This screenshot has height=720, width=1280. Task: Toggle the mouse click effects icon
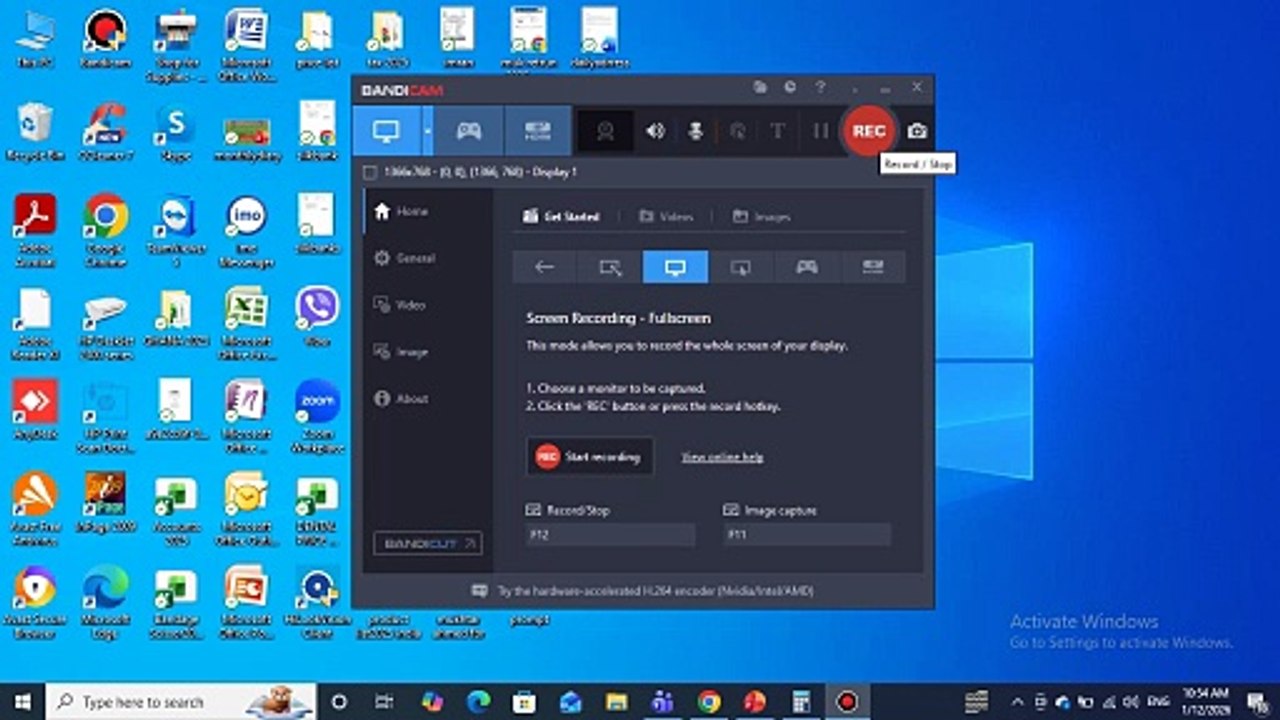point(737,131)
